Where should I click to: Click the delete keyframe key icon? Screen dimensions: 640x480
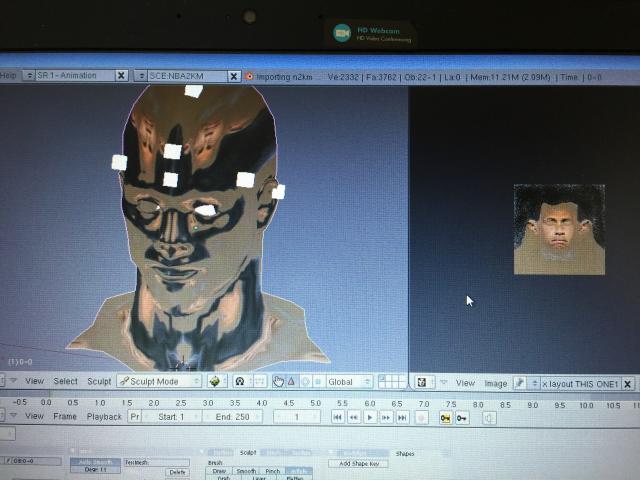(x=463, y=417)
